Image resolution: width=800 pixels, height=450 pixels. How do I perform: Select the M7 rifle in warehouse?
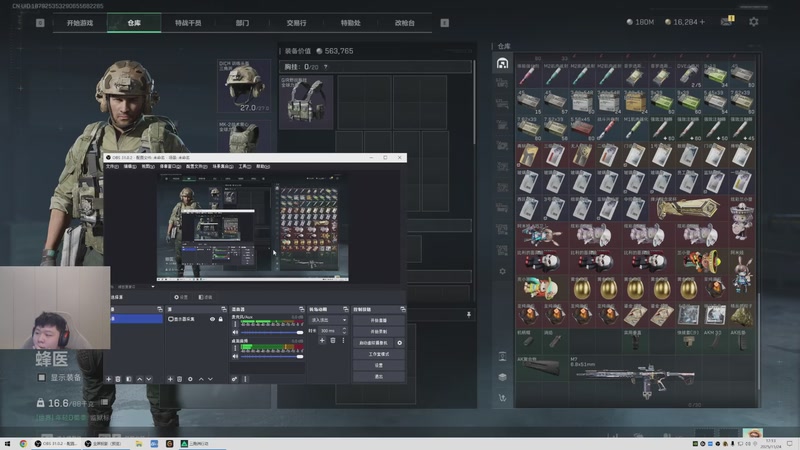635,381
